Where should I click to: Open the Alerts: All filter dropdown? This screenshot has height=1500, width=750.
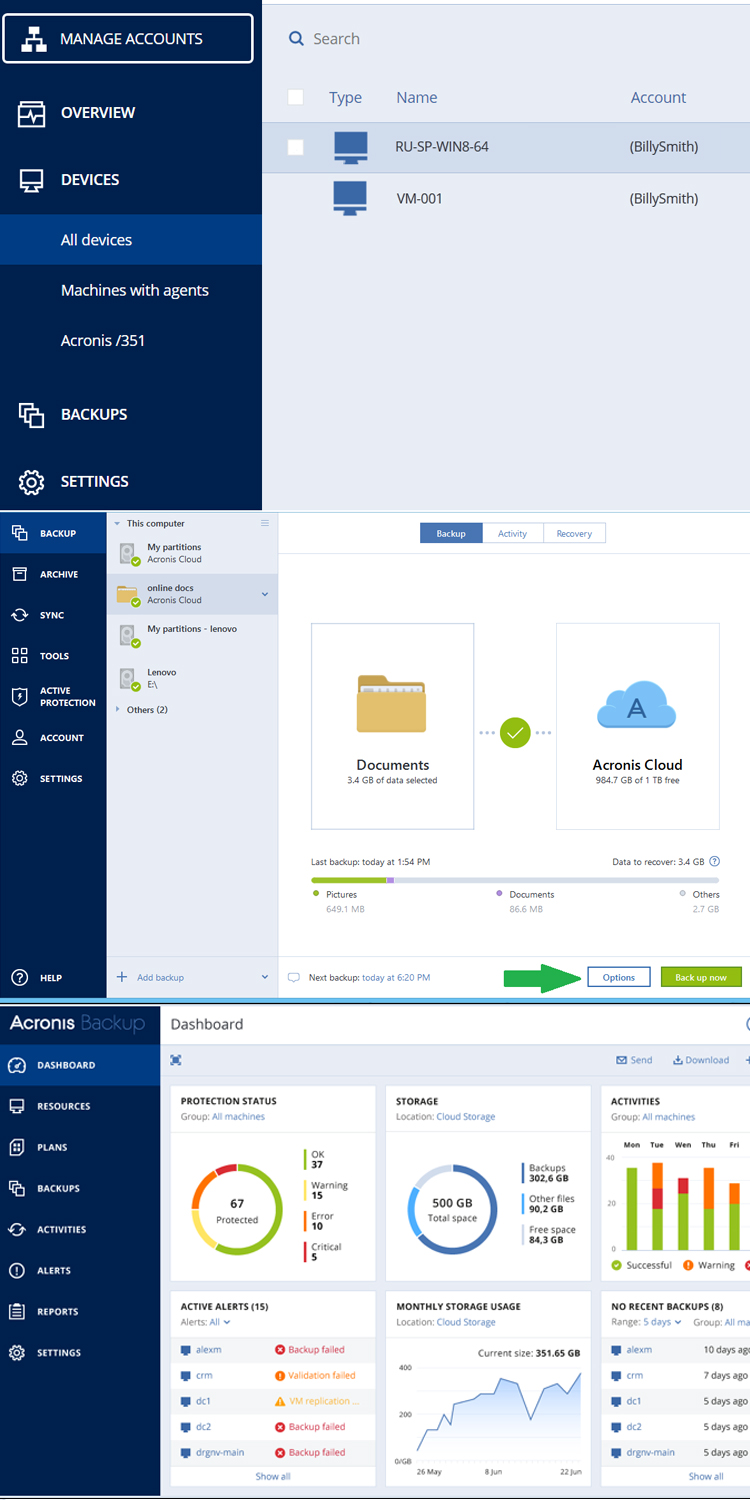pos(219,1322)
